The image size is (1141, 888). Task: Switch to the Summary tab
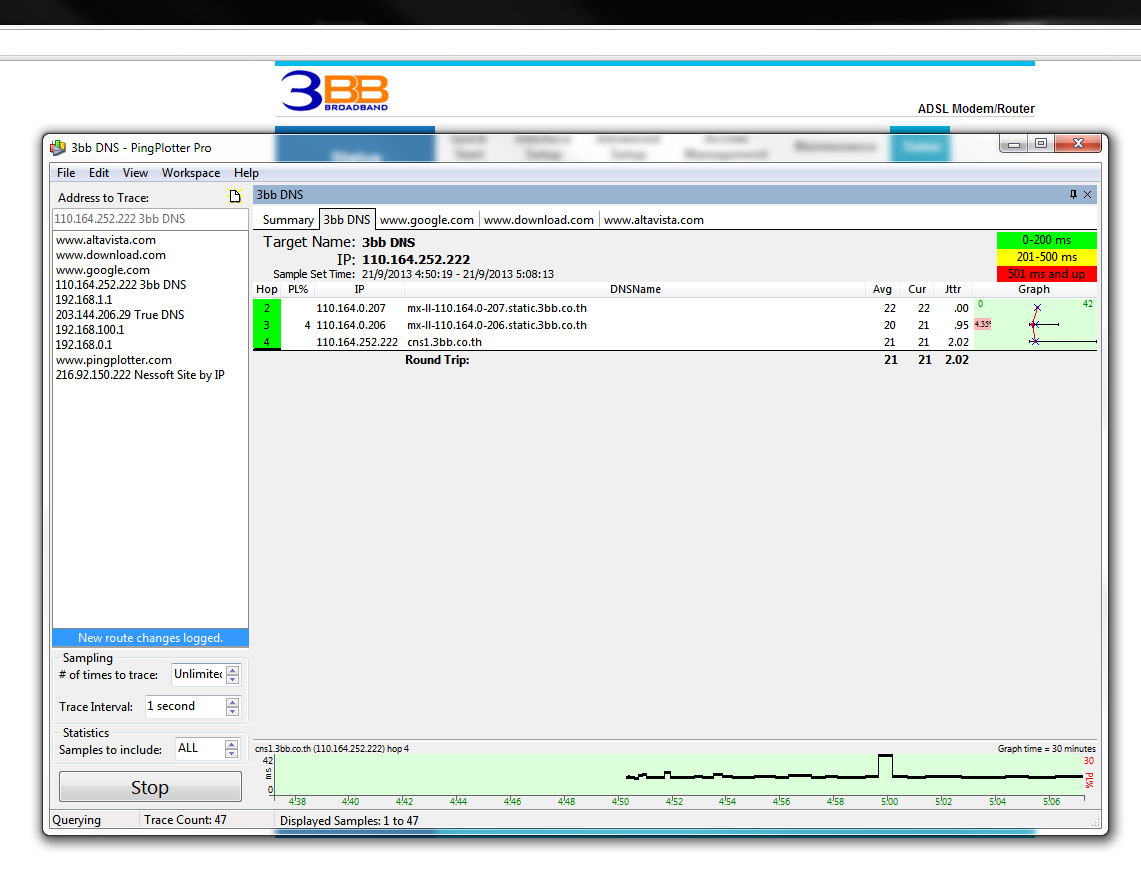[x=288, y=220]
